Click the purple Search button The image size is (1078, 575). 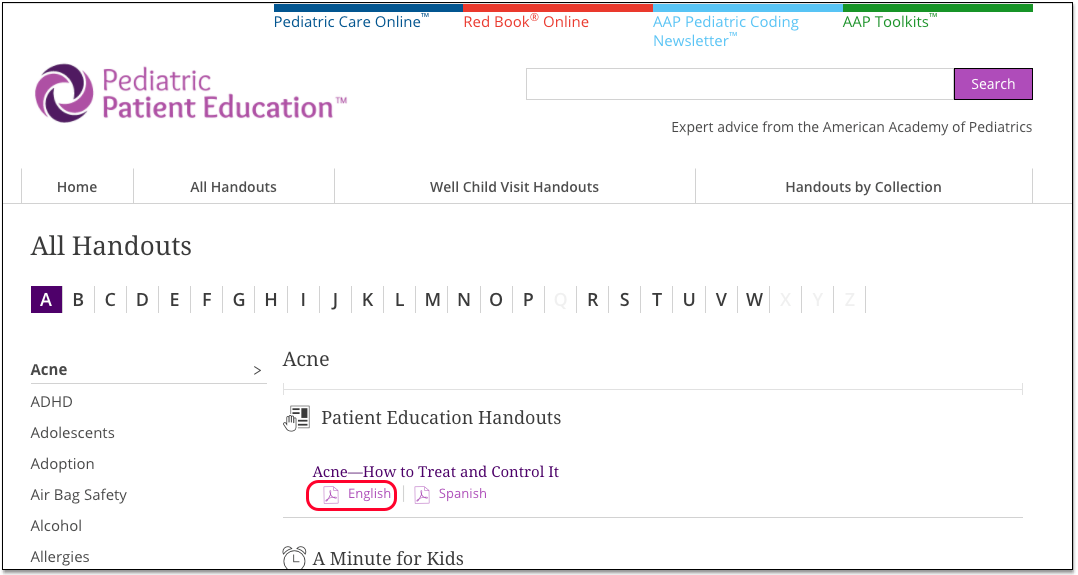pos(993,84)
